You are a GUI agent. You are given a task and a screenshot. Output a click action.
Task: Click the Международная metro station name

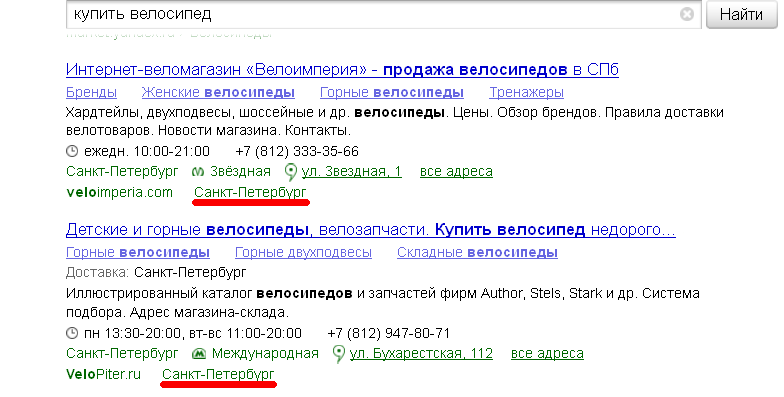(265, 354)
